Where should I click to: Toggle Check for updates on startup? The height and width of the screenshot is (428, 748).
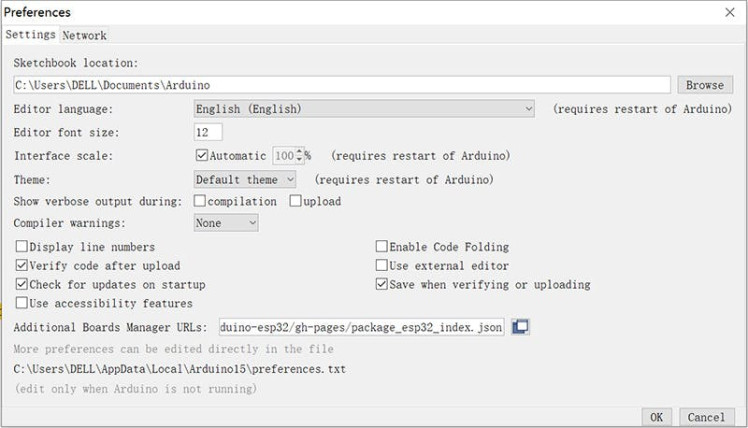[22, 285]
